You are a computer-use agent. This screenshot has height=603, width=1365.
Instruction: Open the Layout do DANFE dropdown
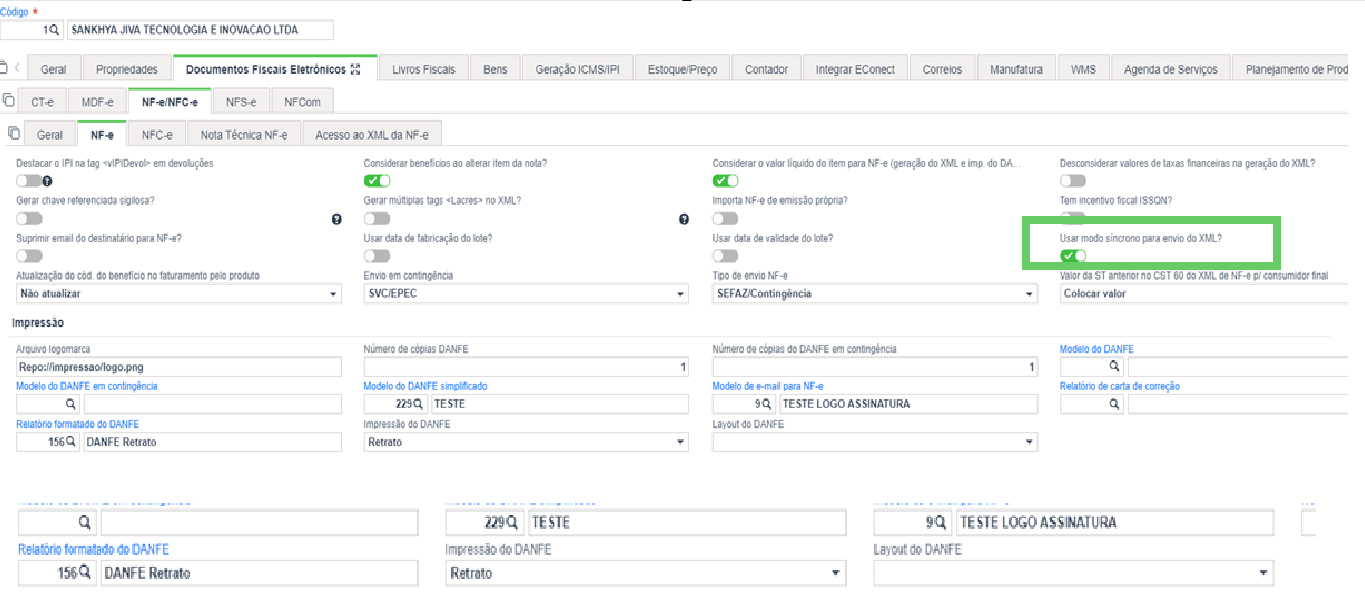(875, 442)
